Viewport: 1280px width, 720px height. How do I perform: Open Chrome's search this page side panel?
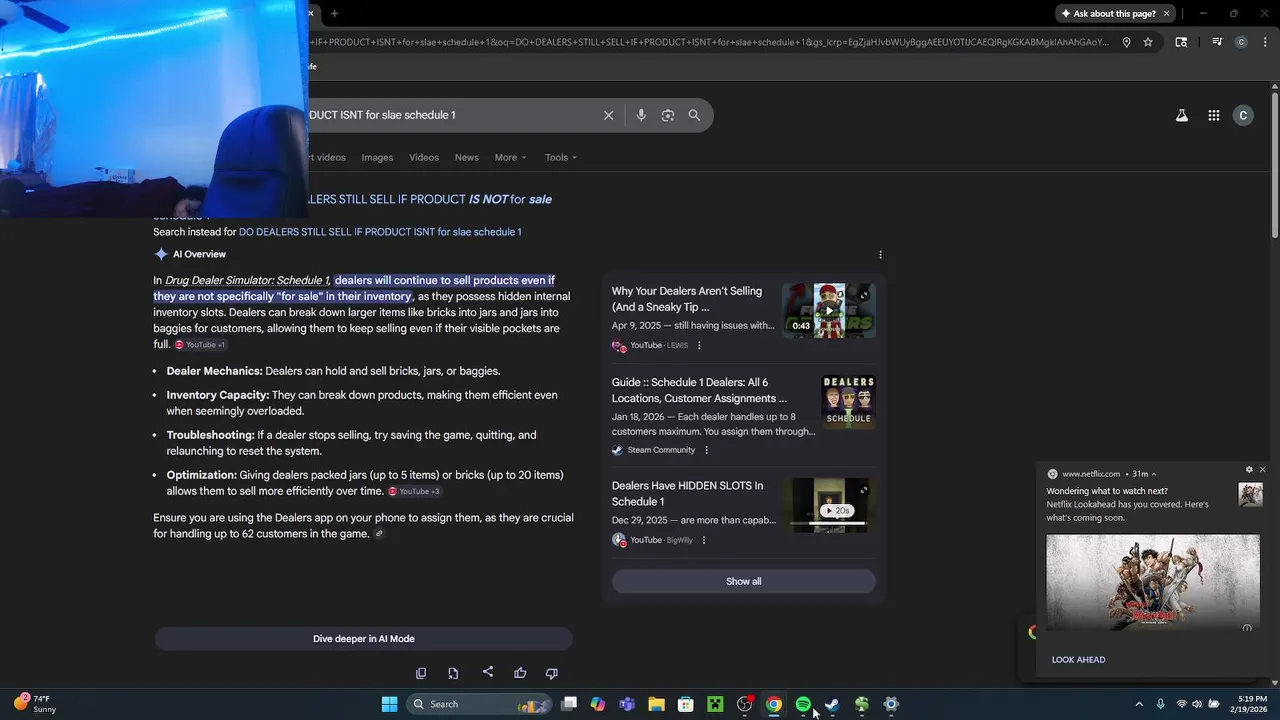click(1181, 42)
